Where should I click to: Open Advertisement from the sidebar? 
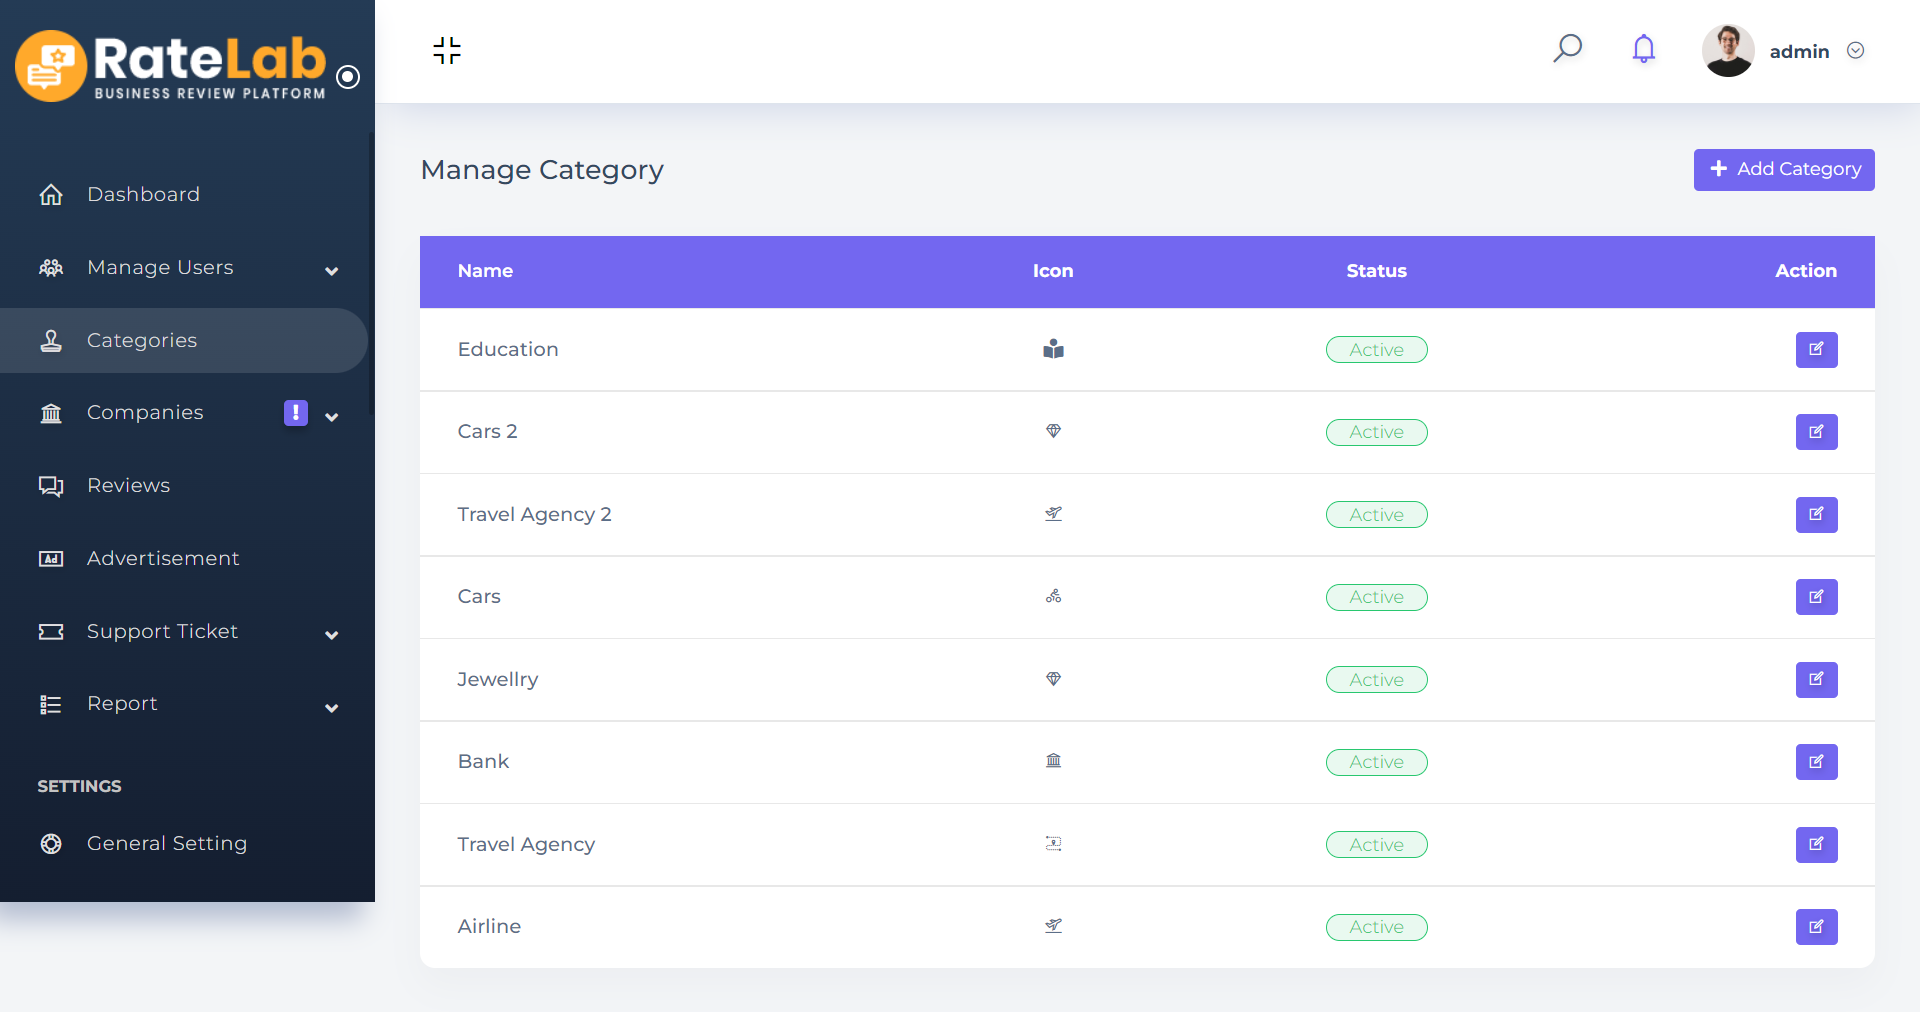click(163, 559)
